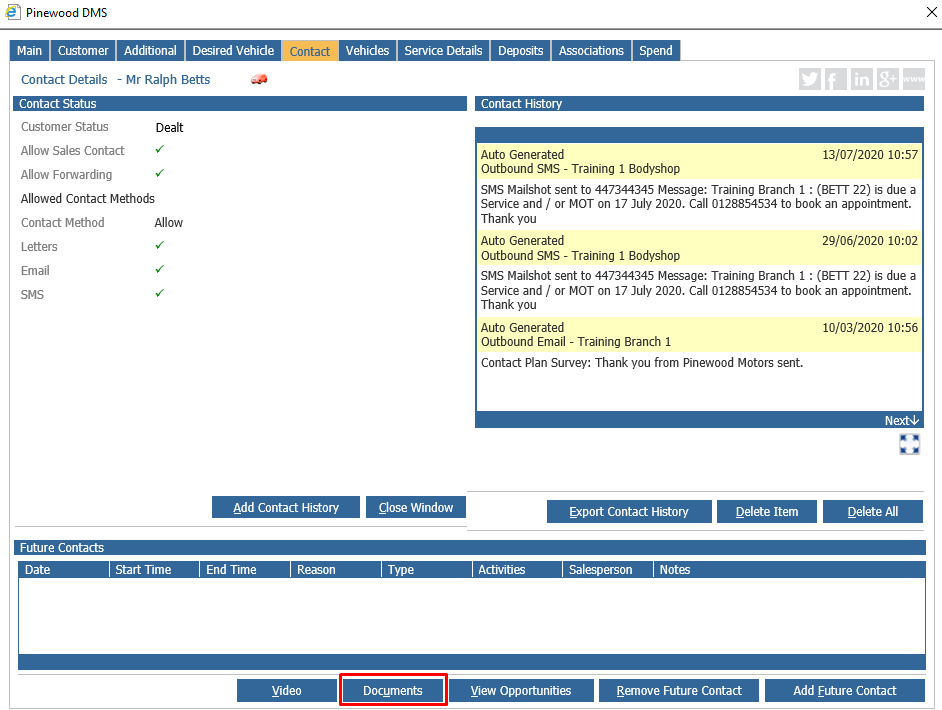Click the Google Plus icon
Image resolution: width=942 pixels, height=710 pixels.
pos(888,80)
